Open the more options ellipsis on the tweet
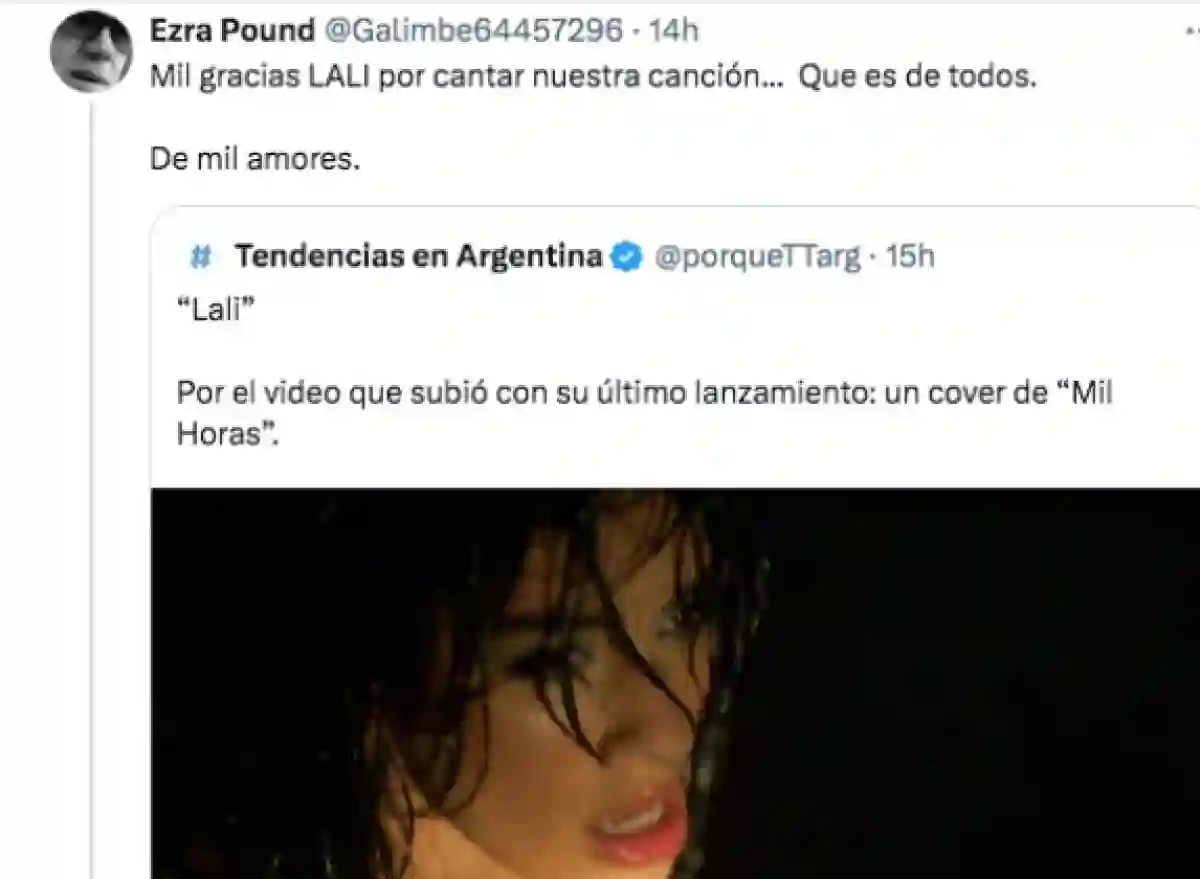The width and height of the screenshot is (1200, 879). tap(1188, 33)
